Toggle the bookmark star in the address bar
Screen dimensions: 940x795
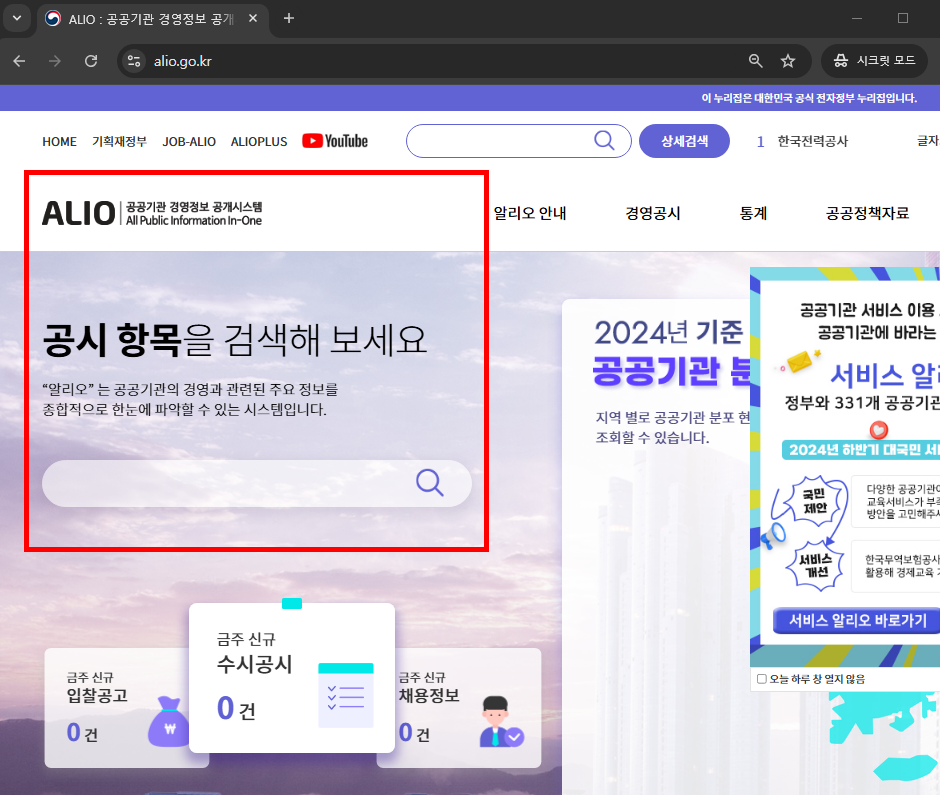tap(788, 61)
